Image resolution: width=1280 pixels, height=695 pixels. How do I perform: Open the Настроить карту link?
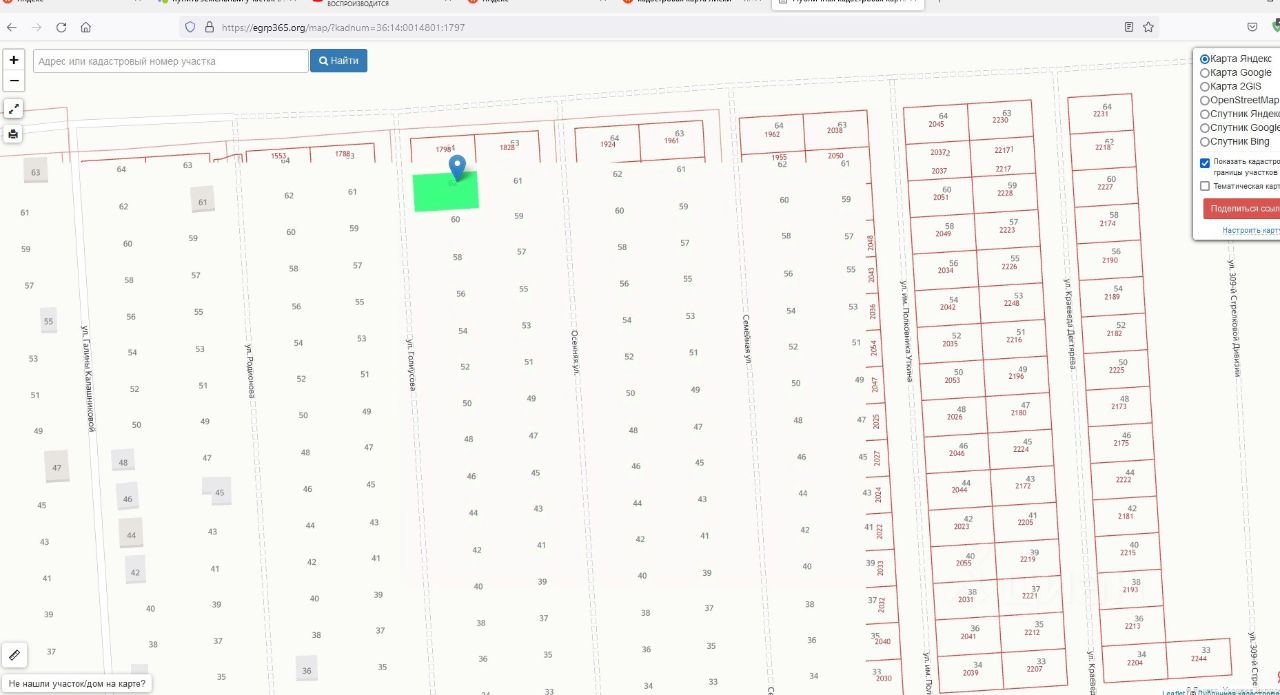(x=1251, y=231)
